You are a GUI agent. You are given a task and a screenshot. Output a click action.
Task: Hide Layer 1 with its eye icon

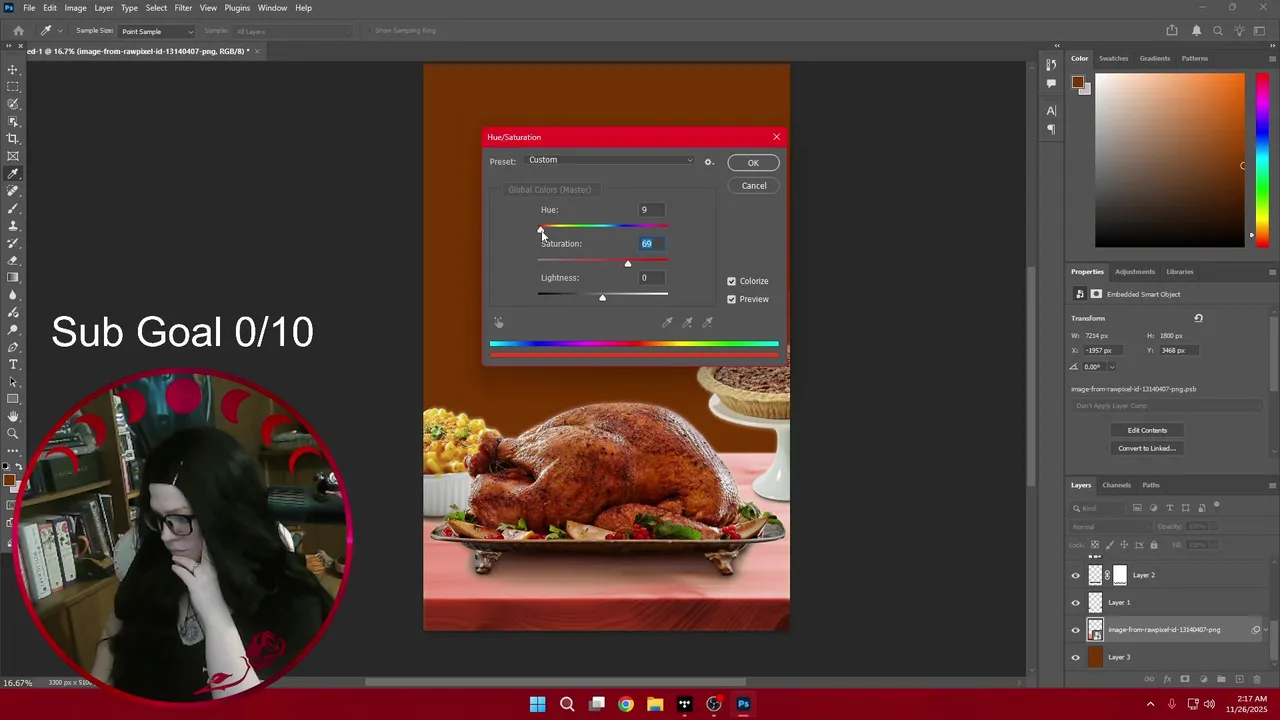(1076, 603)
